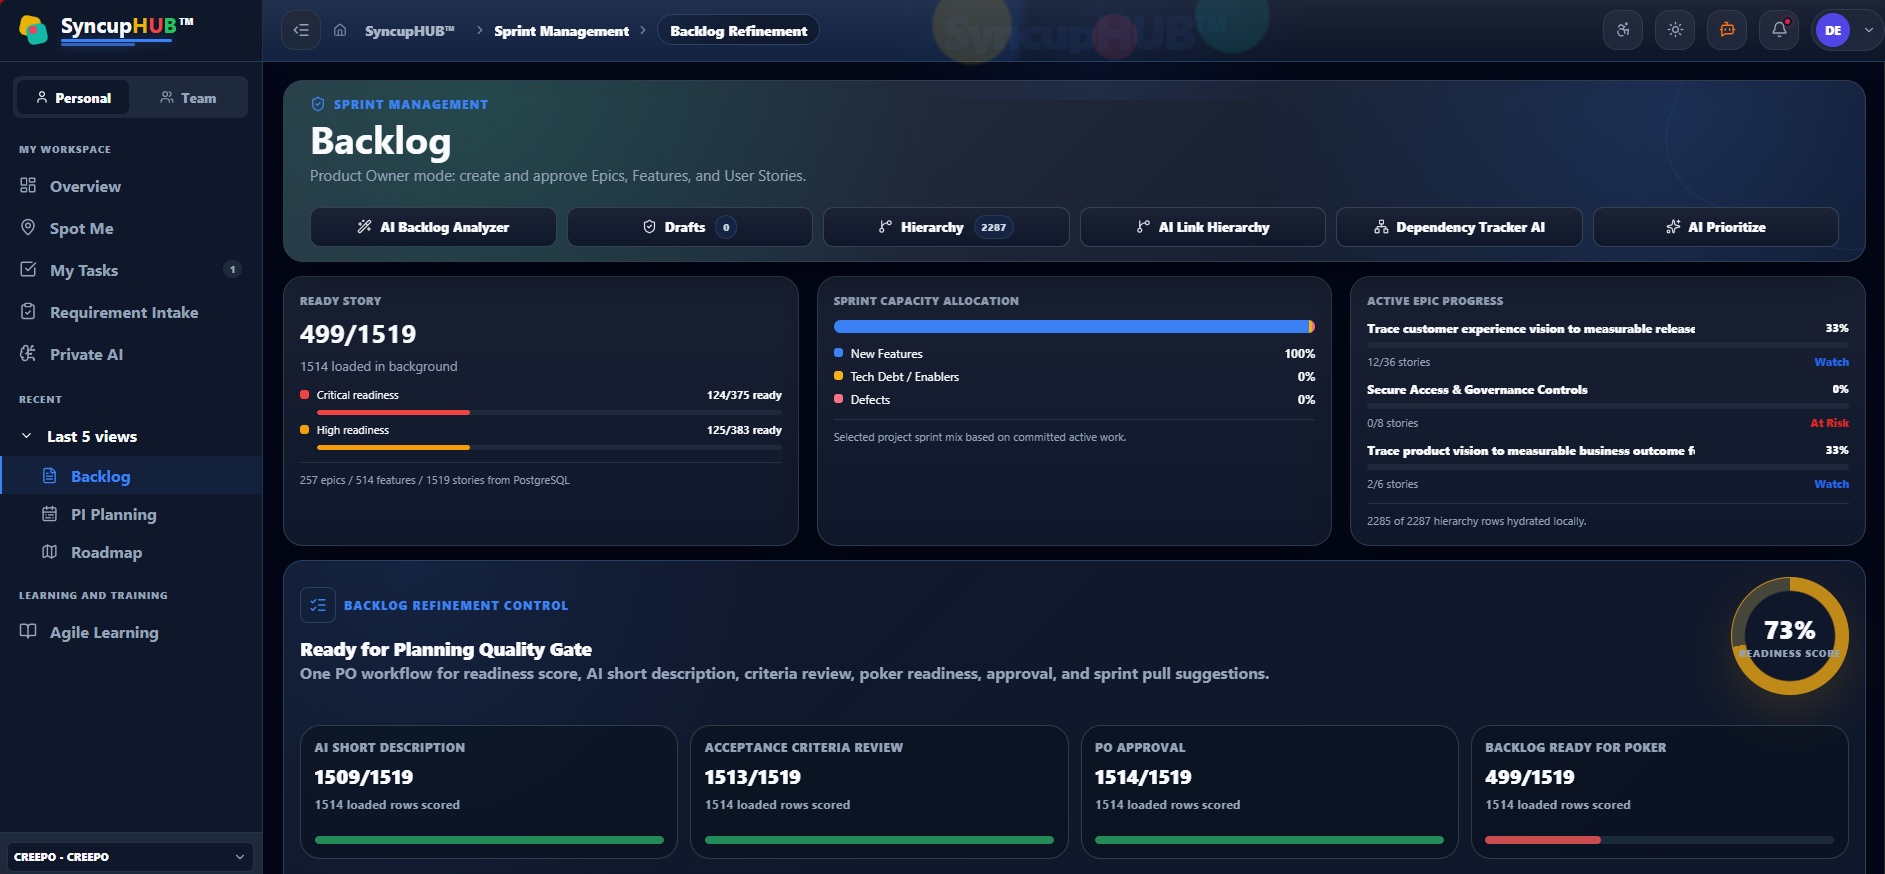Click the Backlog document icon
The width and height of the screenshot is (1885, 874).
tap(49, 475)
